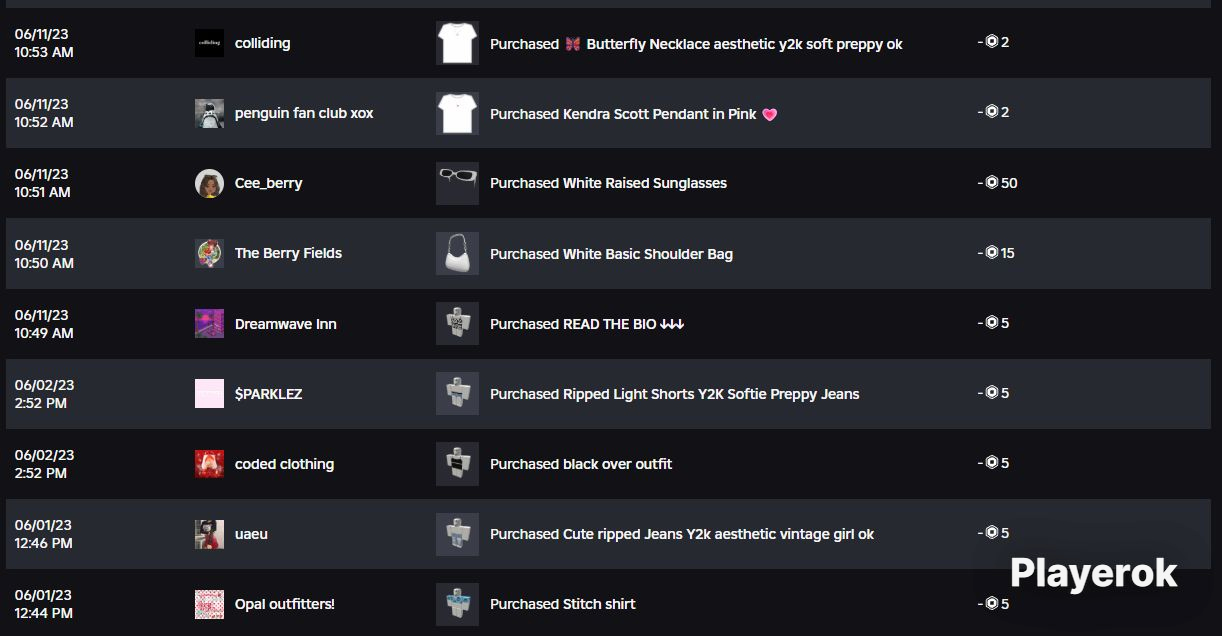Open penguin fan club xox avatar
Screen dimensions: 1222x636
209,114
